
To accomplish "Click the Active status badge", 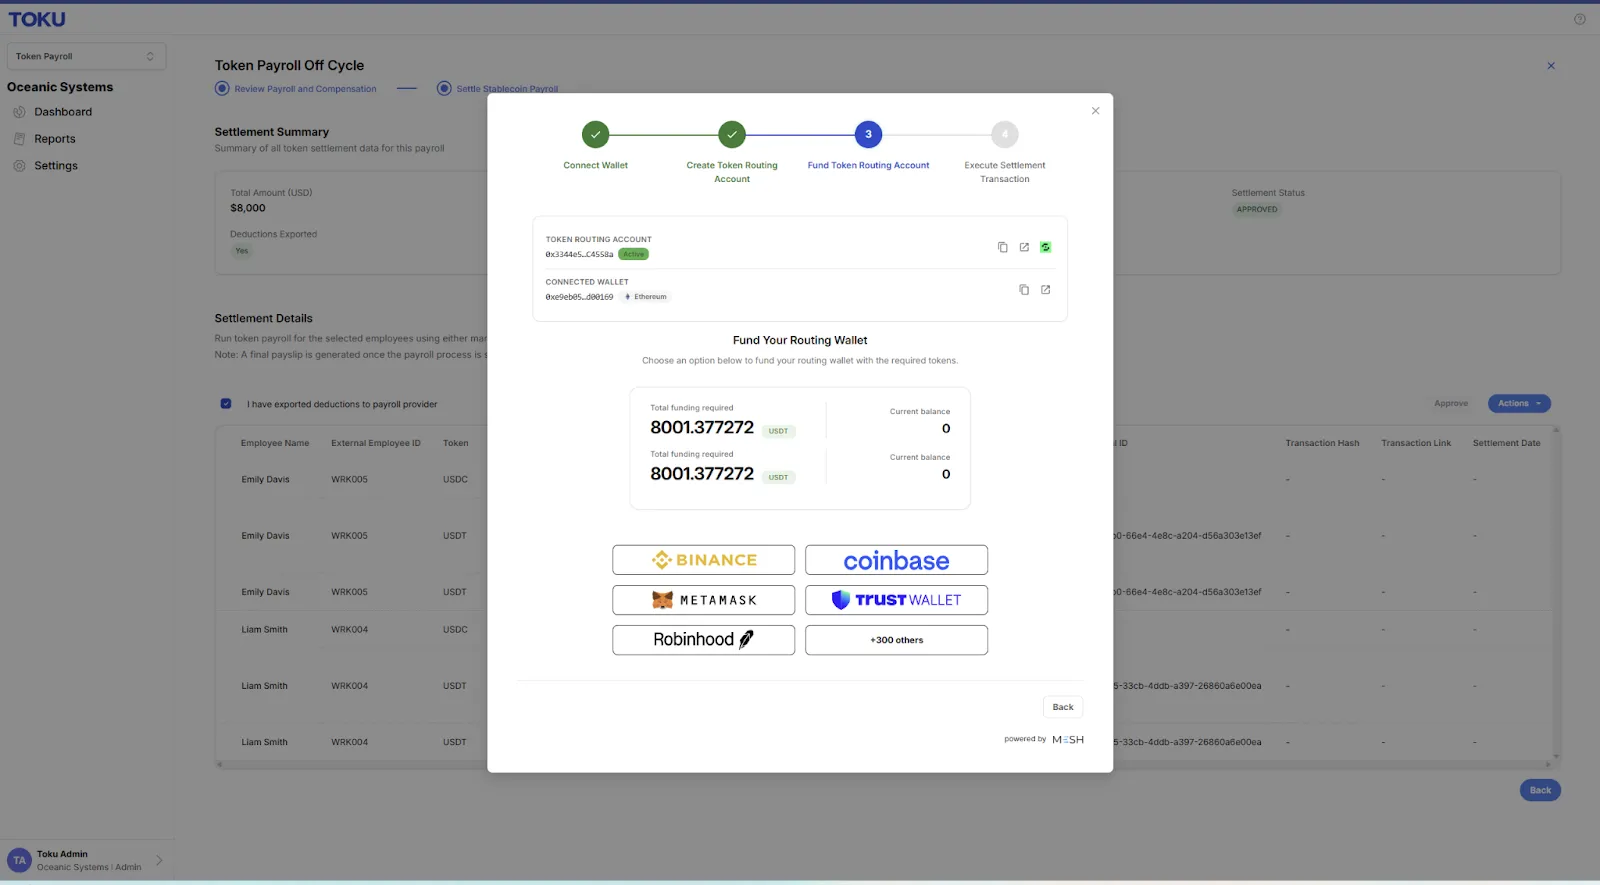I will (x=634, y=254).
